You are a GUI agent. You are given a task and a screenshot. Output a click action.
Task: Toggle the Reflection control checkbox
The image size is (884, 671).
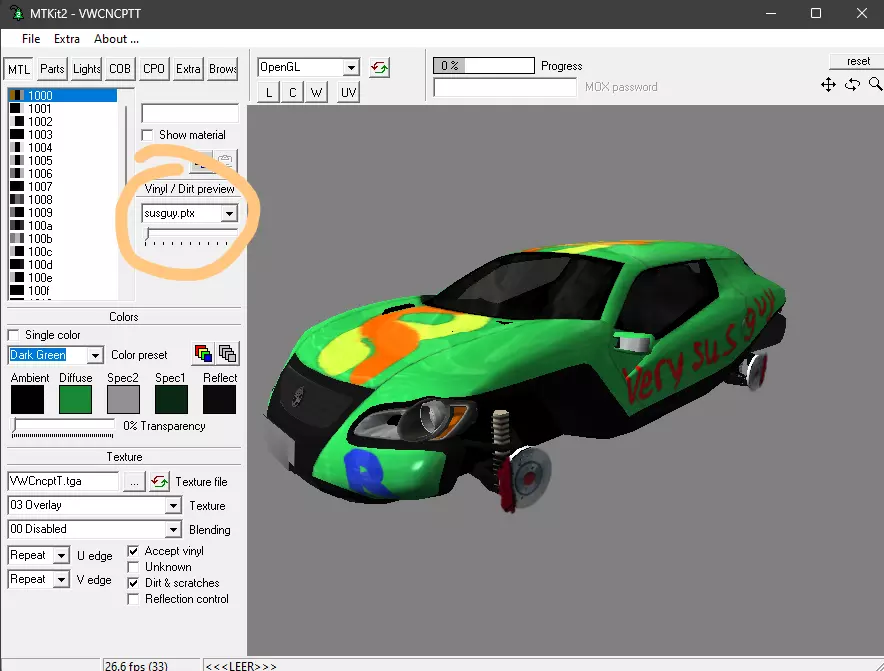point(134,599)
